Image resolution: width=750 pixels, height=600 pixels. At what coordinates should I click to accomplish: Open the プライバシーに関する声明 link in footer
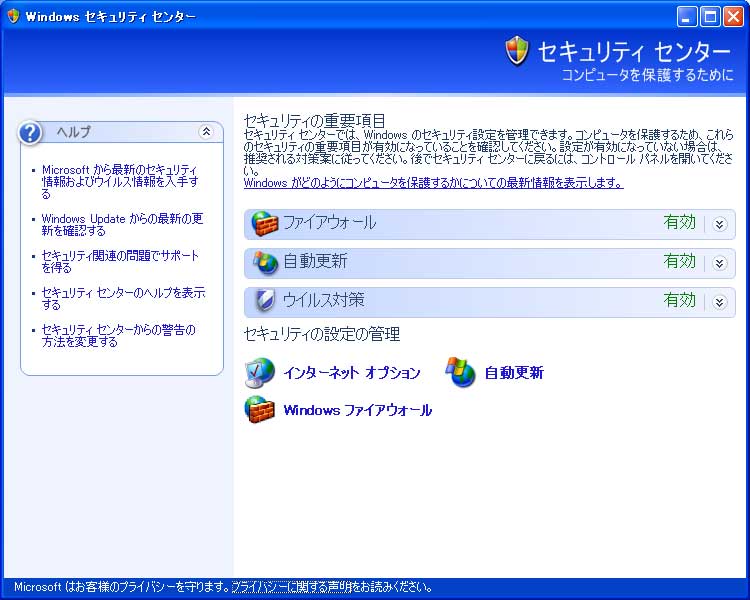(291, 587)
